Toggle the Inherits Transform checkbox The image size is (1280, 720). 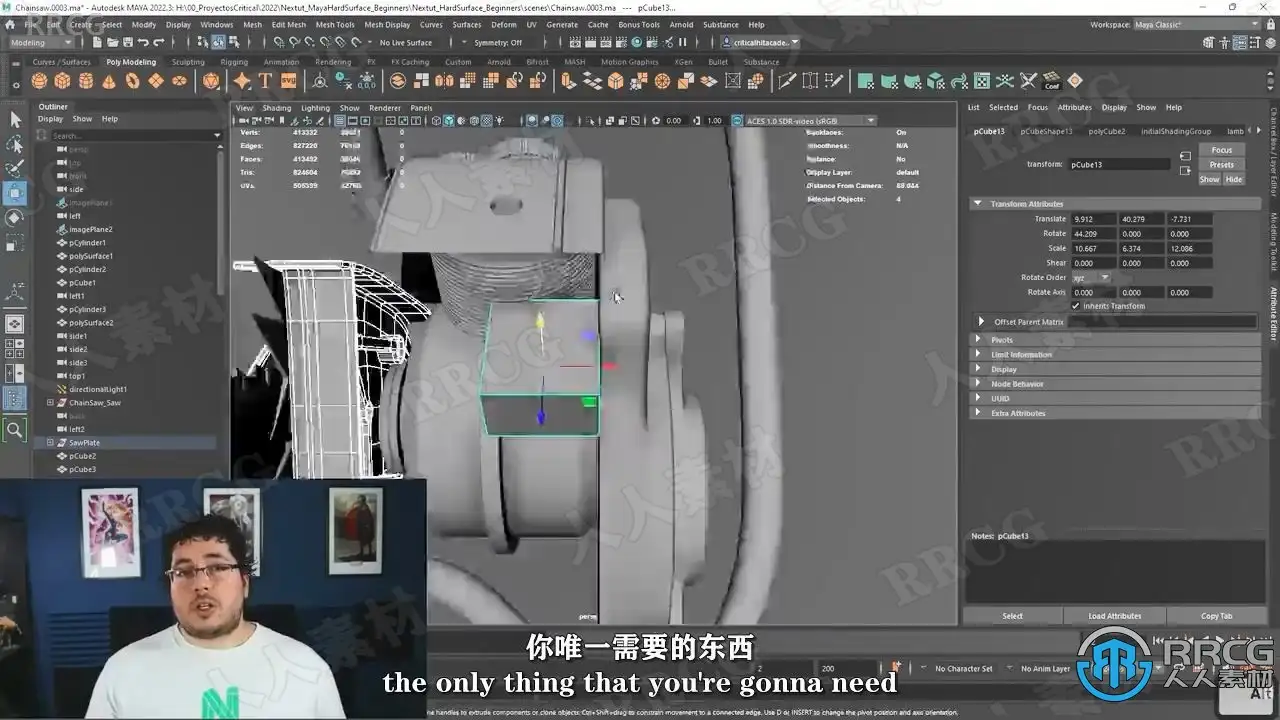pos(1075,306)
